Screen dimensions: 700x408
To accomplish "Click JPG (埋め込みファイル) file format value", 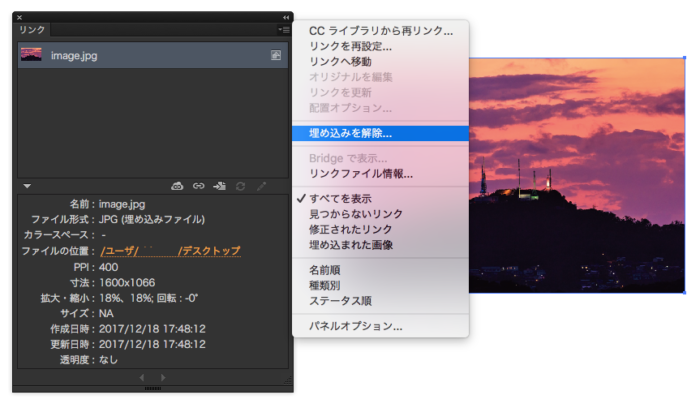I will 152,219.
